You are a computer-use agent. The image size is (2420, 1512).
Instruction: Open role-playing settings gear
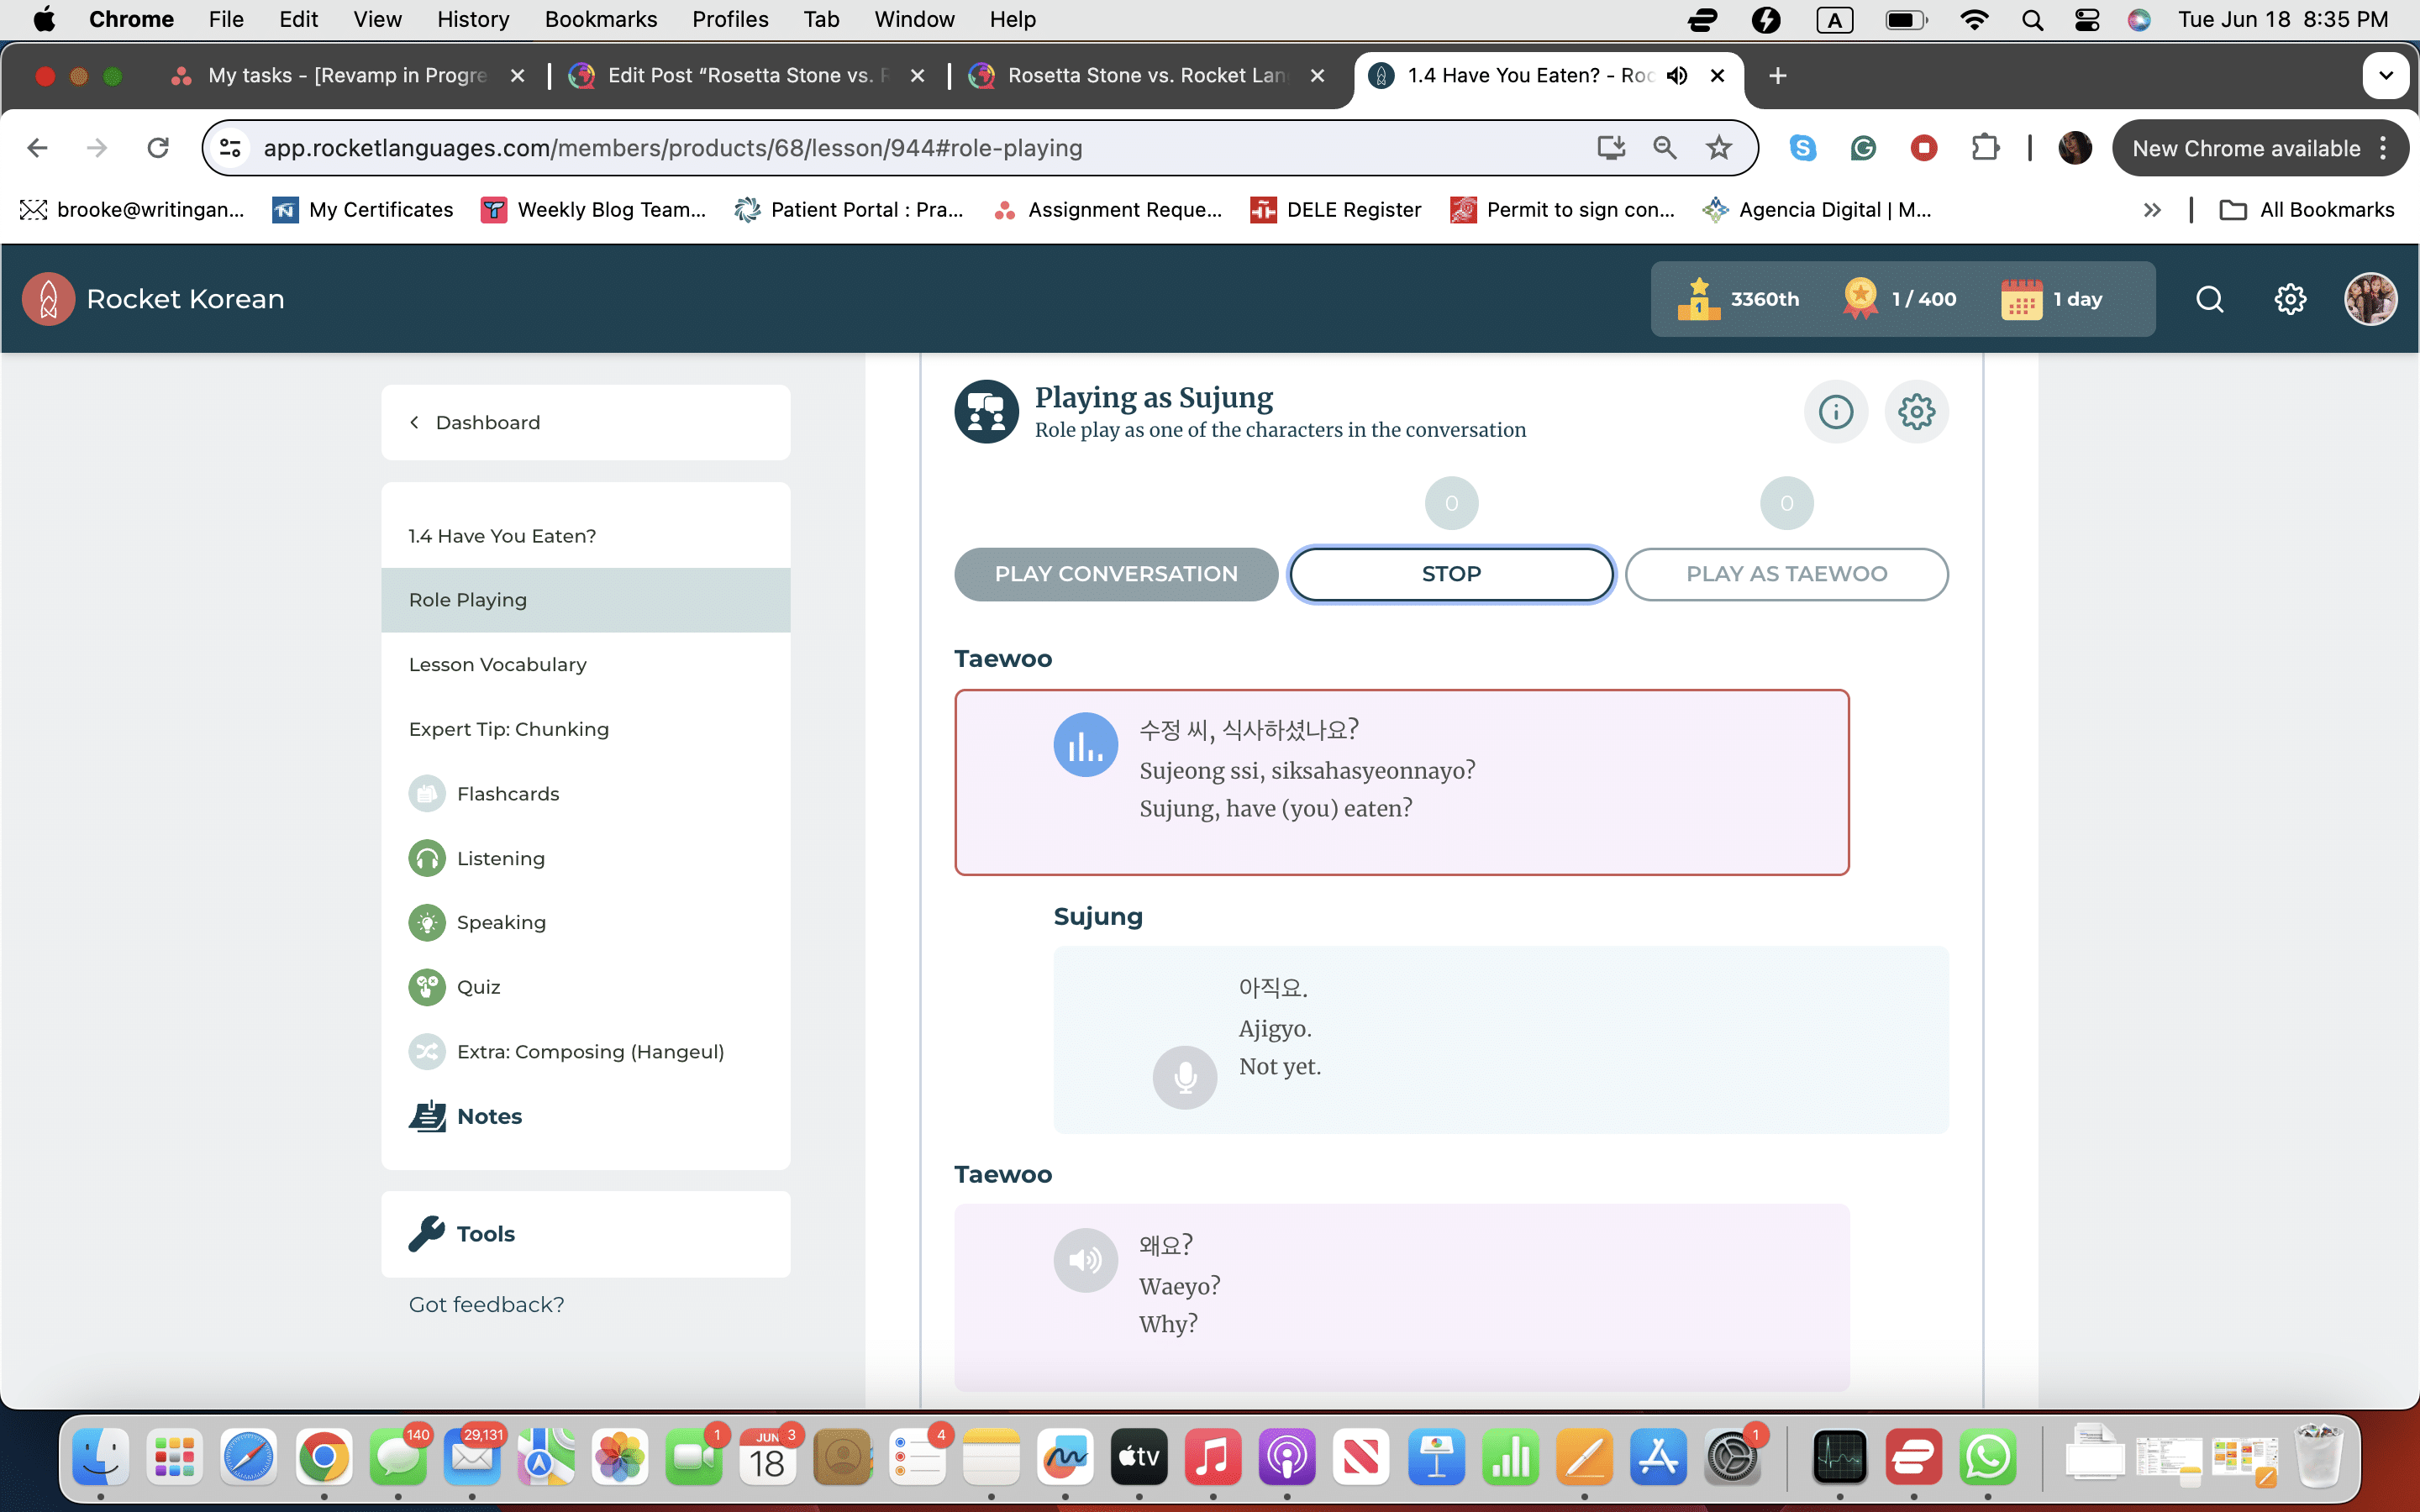pos(1916,411)
